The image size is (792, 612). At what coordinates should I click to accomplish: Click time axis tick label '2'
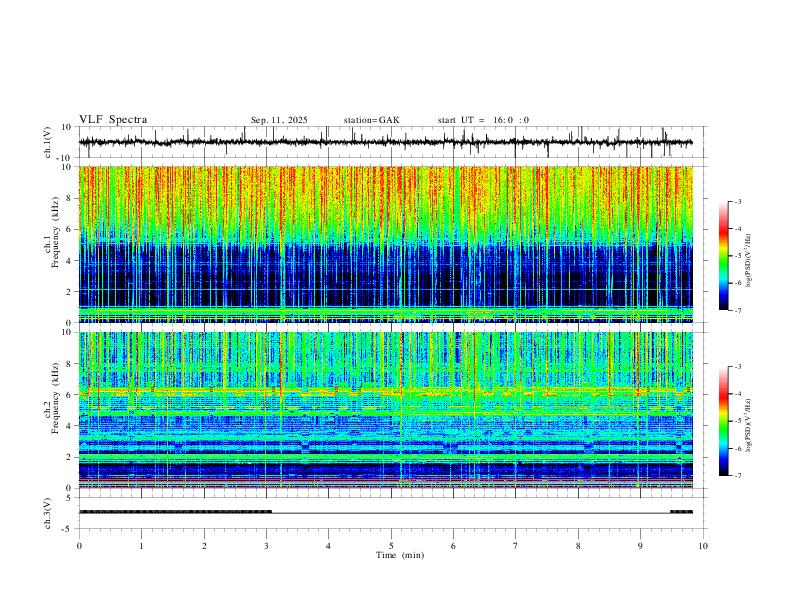[x=204, y=546]
